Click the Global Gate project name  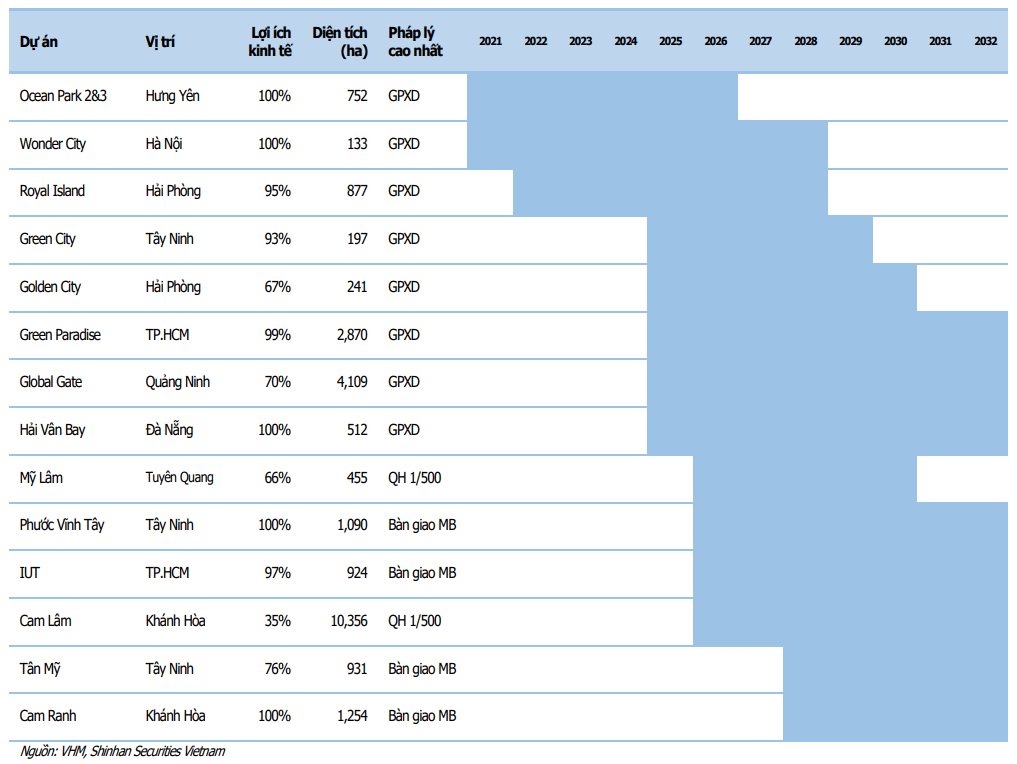[x=51, y=382]
